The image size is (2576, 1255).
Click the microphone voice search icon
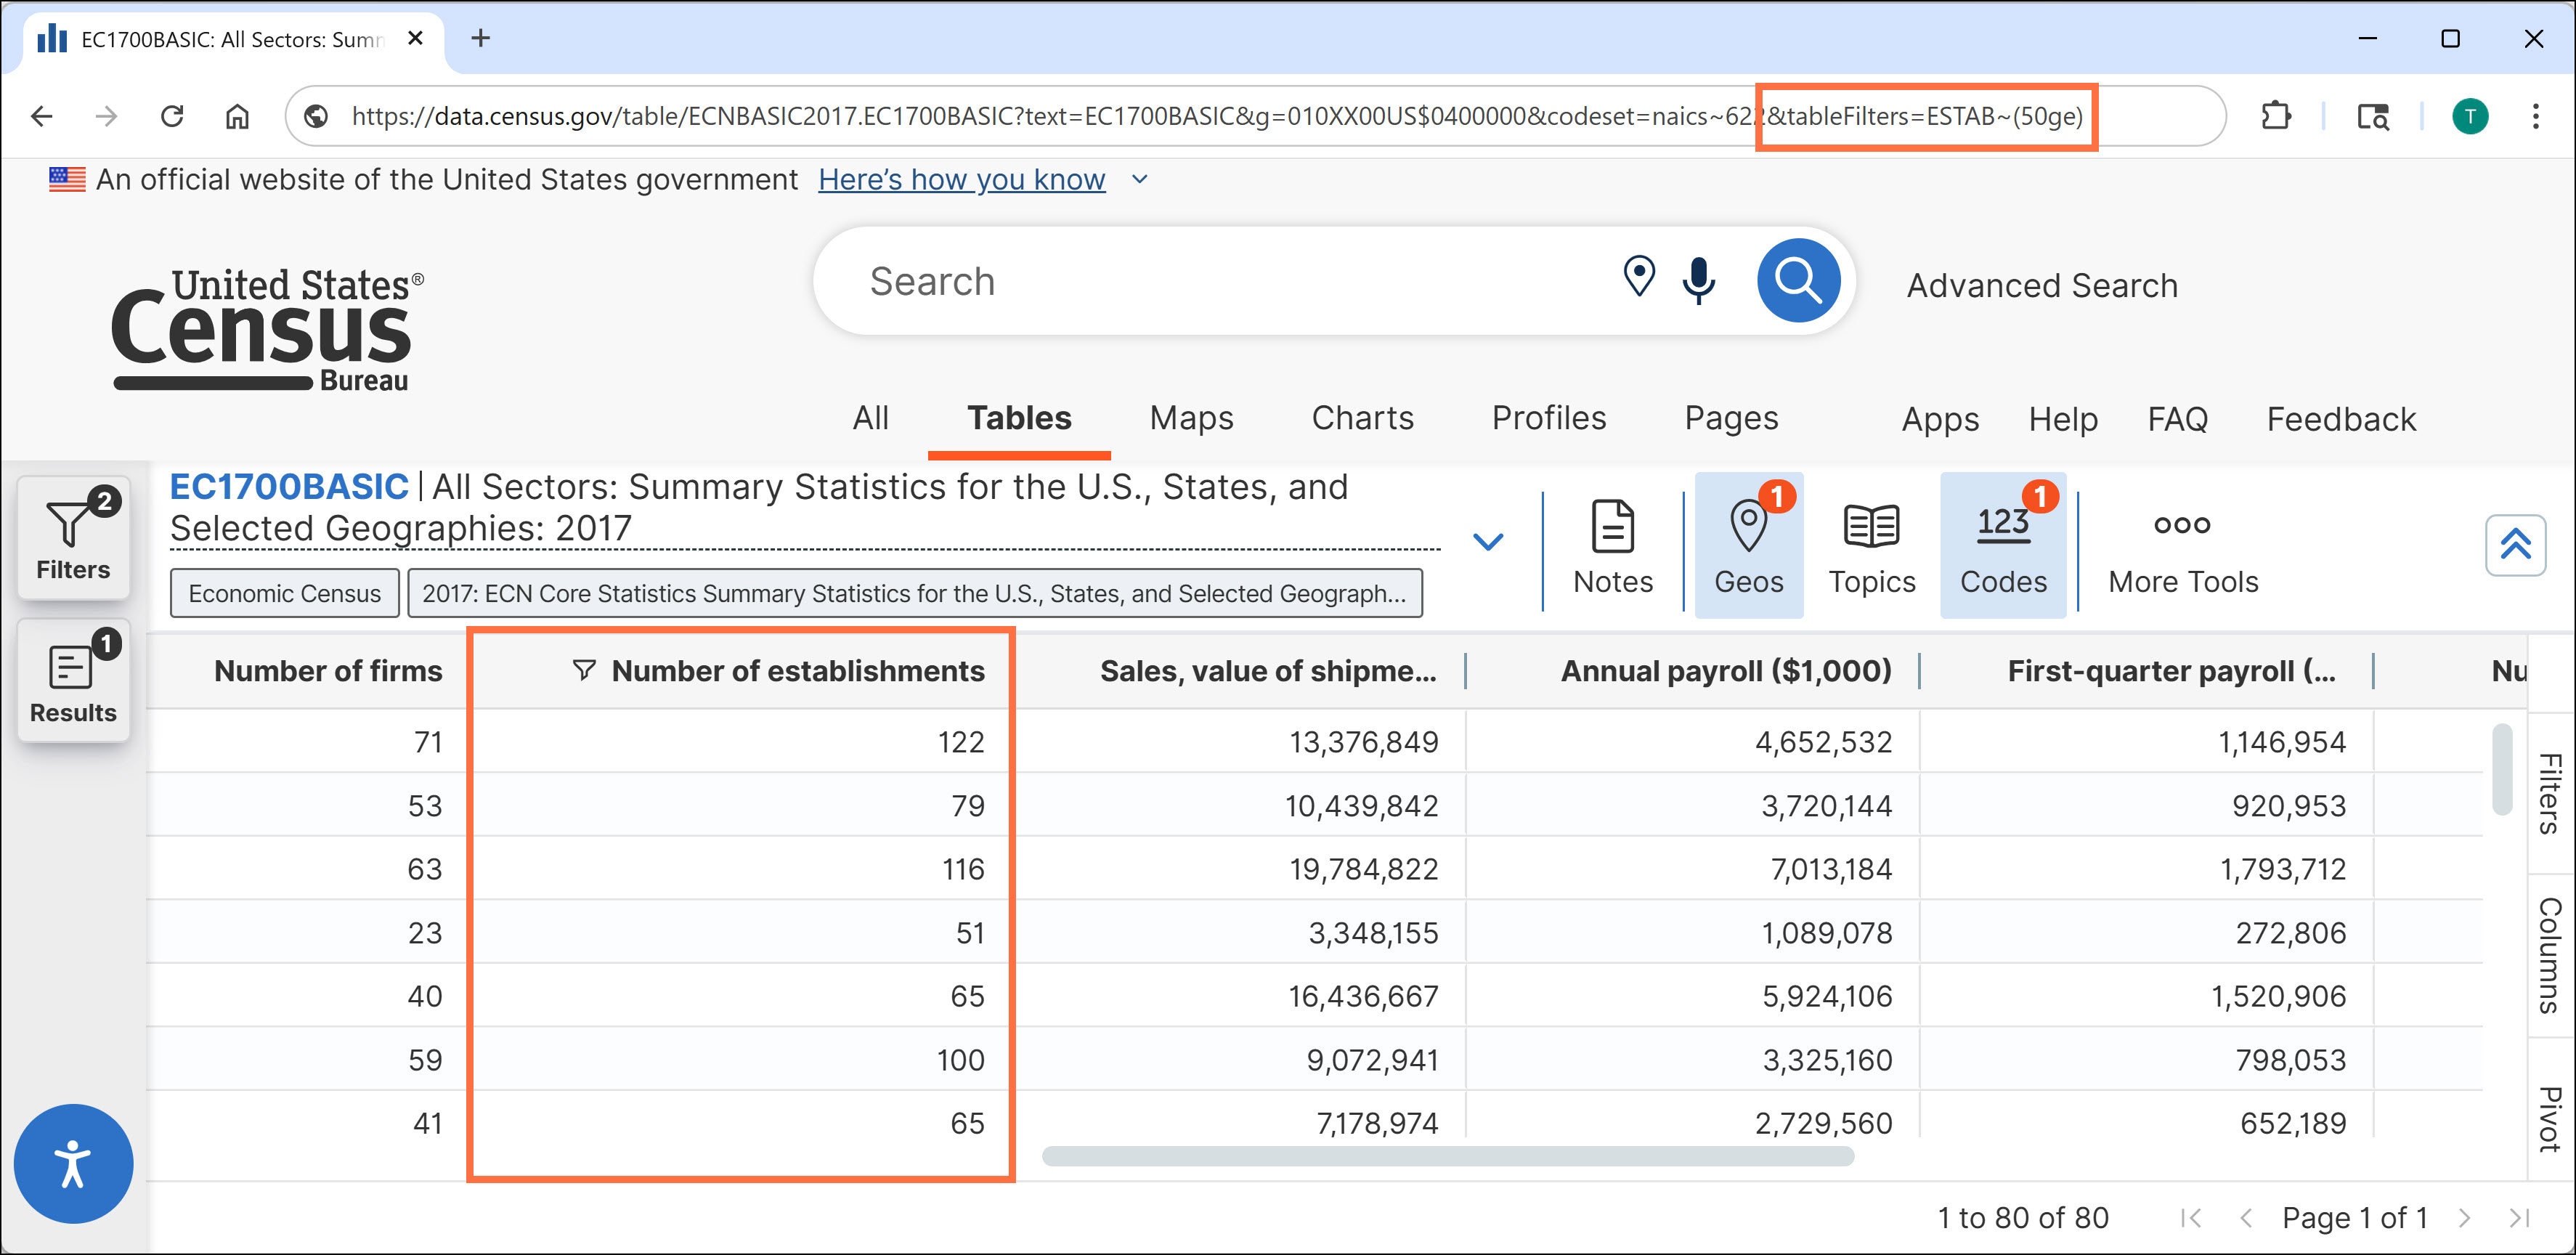click(1698, 280)
